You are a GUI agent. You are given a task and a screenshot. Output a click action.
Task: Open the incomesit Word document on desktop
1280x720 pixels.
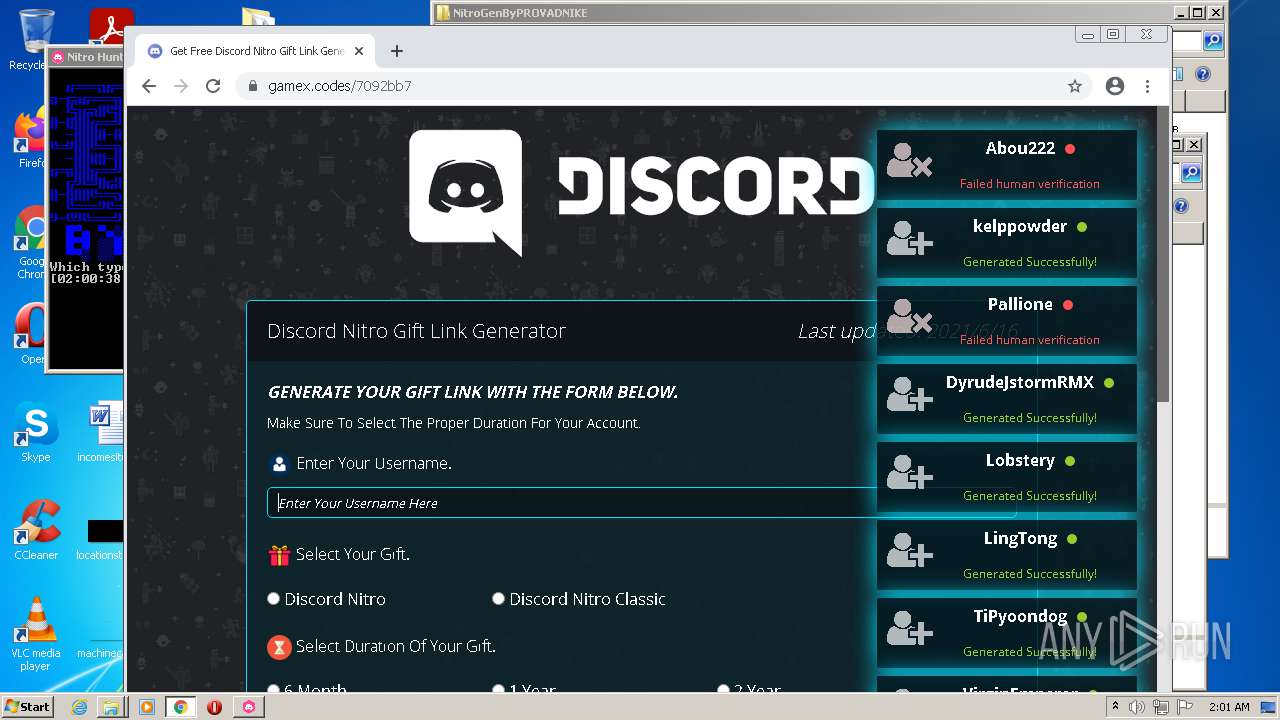pyautogui.click(x=100, y=432)
